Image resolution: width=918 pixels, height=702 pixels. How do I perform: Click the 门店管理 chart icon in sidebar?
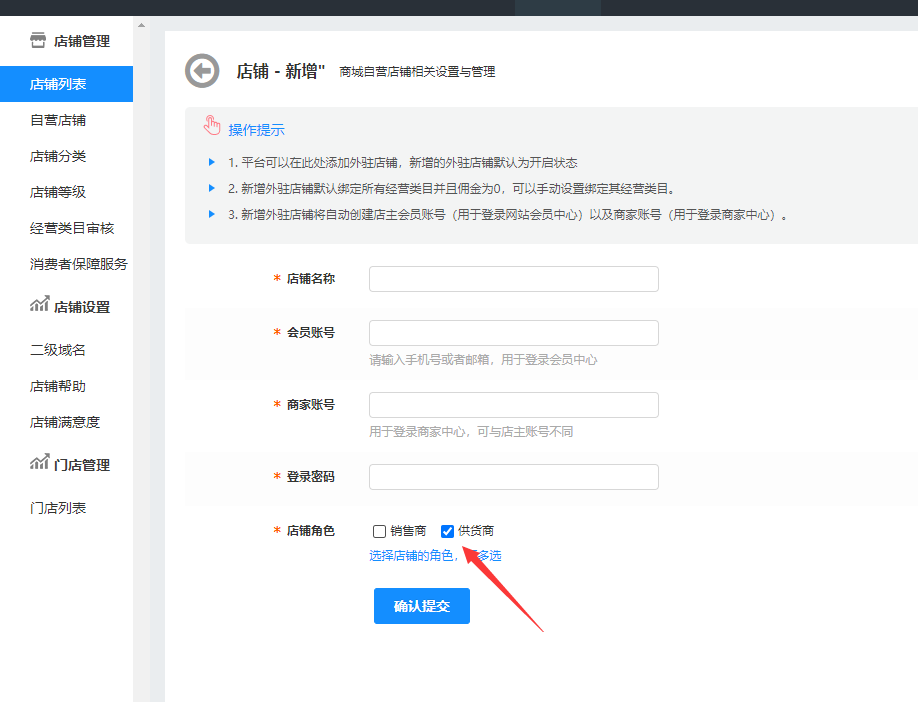click(39, 463)
